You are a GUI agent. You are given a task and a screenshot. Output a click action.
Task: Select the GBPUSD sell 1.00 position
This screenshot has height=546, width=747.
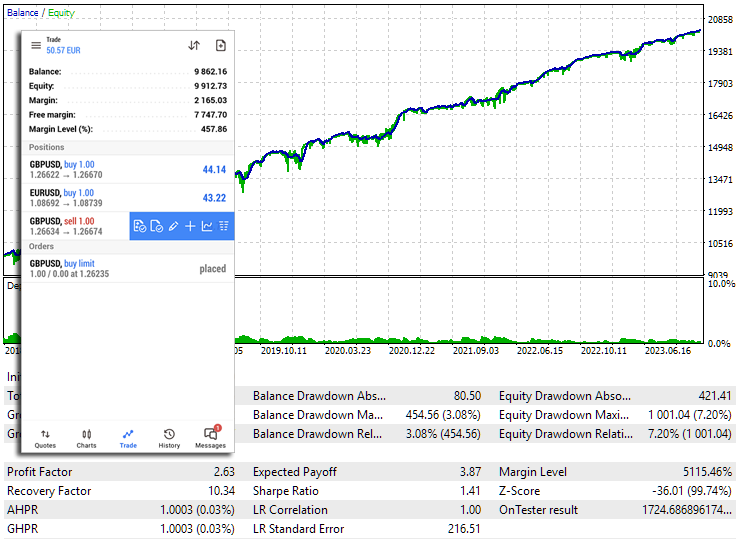(x=75, y=226)
